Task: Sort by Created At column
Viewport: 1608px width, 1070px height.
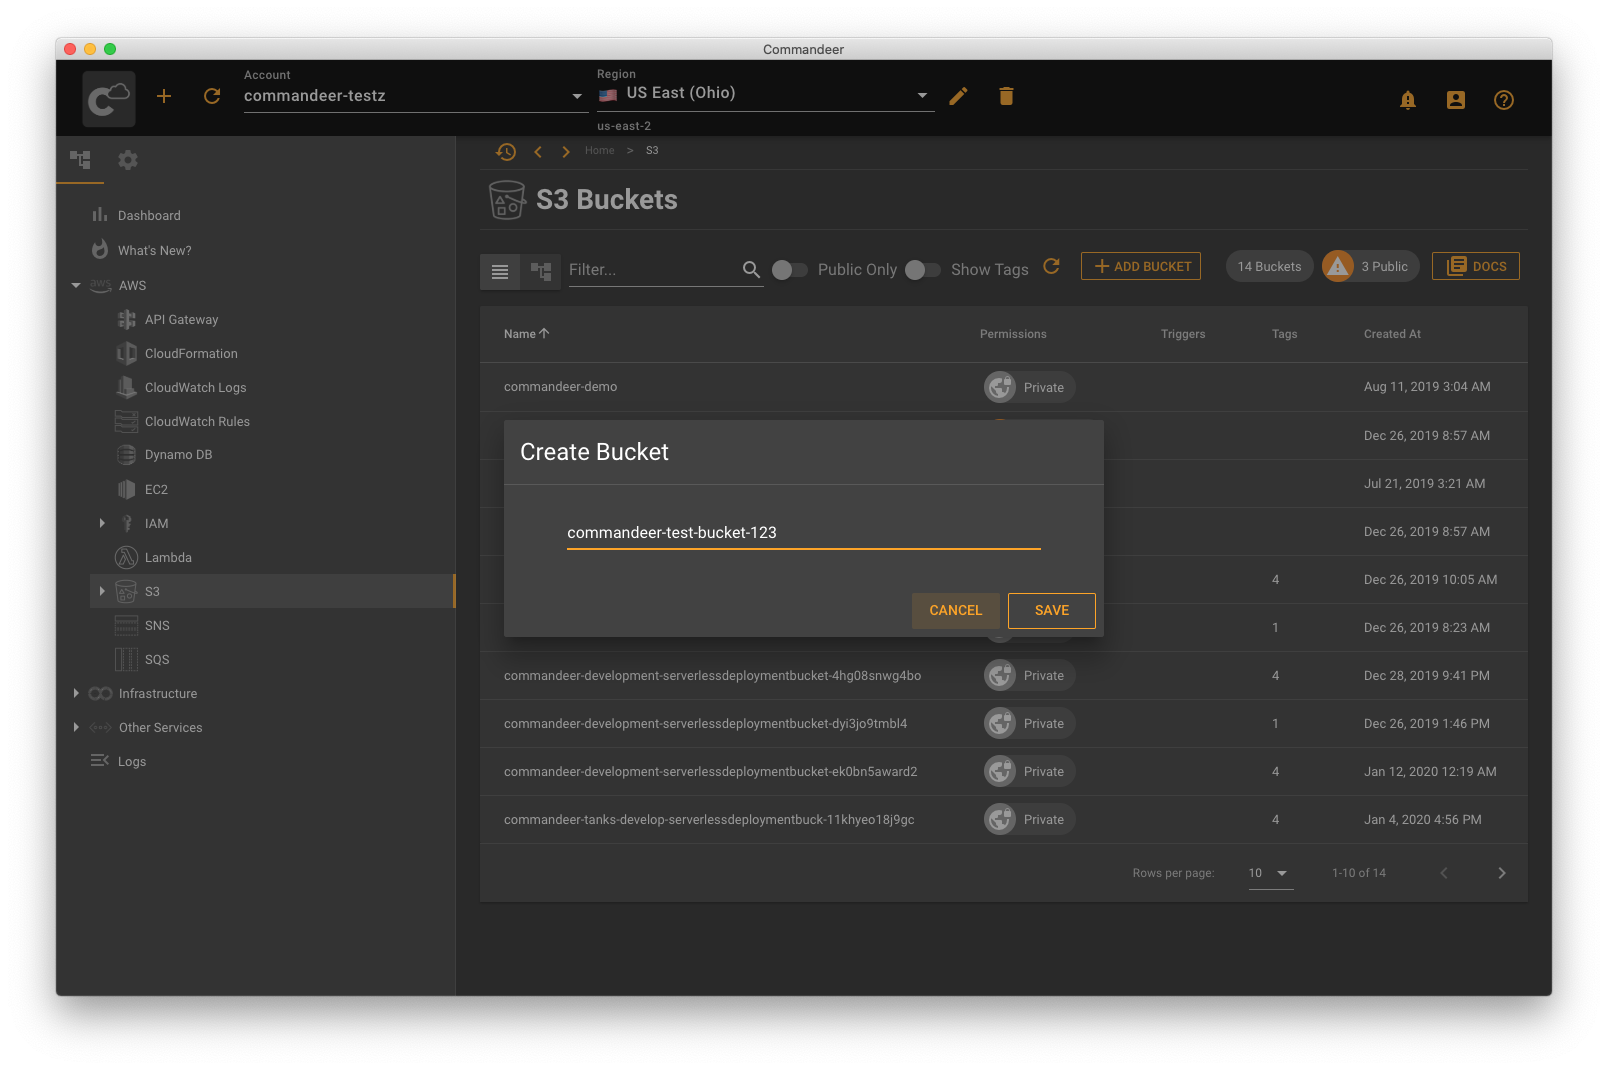Action: pyautogui.click(x=1392, y=334)
